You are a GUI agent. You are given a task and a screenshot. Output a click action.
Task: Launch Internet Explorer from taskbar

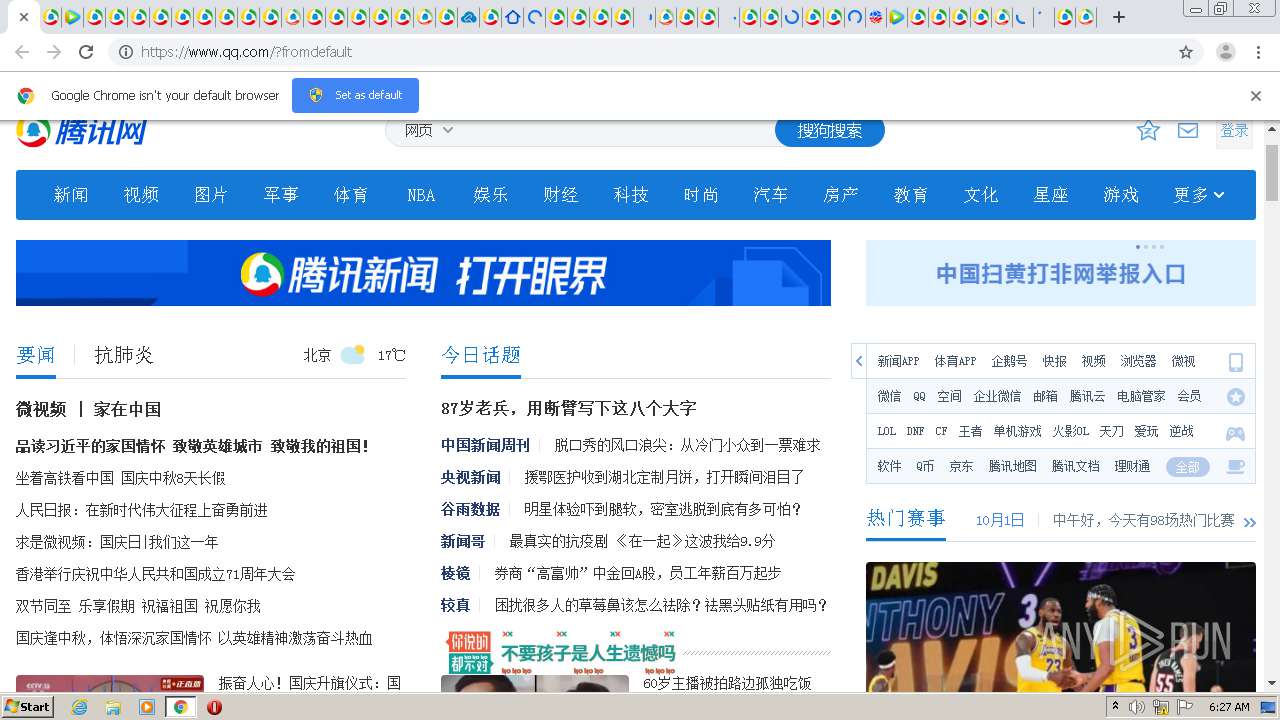79,707
